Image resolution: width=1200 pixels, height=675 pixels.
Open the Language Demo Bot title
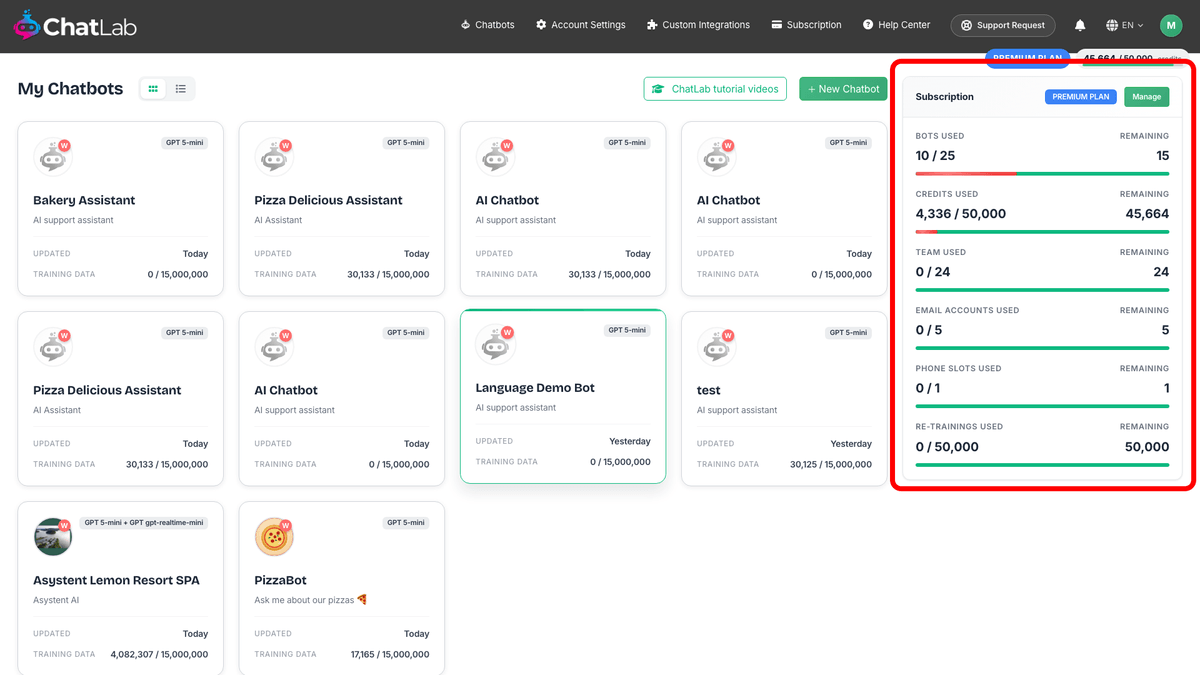(x=535, y=388)
